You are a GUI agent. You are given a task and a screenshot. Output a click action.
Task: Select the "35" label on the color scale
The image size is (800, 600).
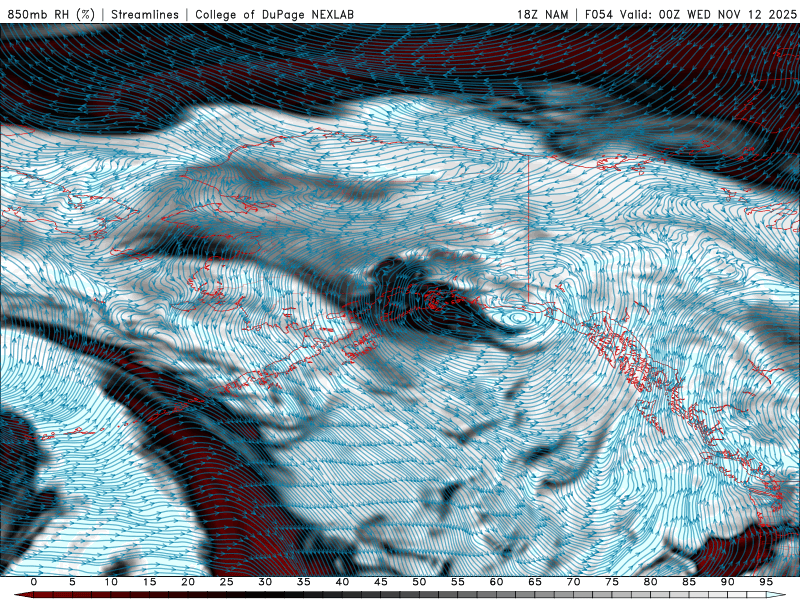point(304,582)
